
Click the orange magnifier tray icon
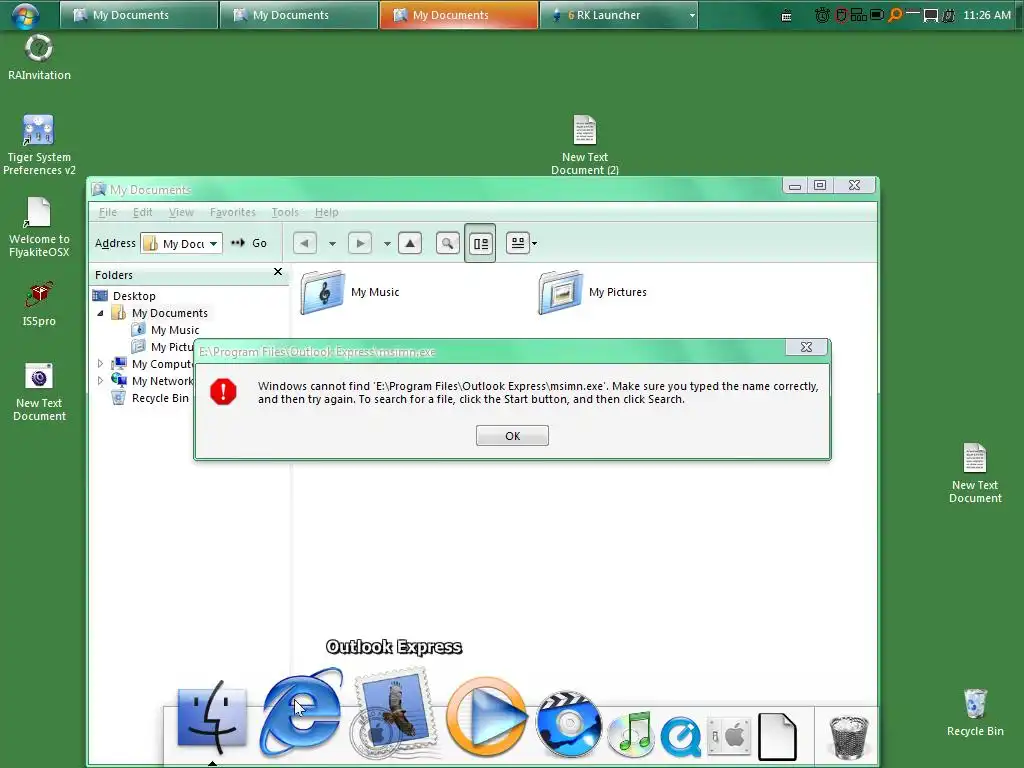(x=895, y=14)
